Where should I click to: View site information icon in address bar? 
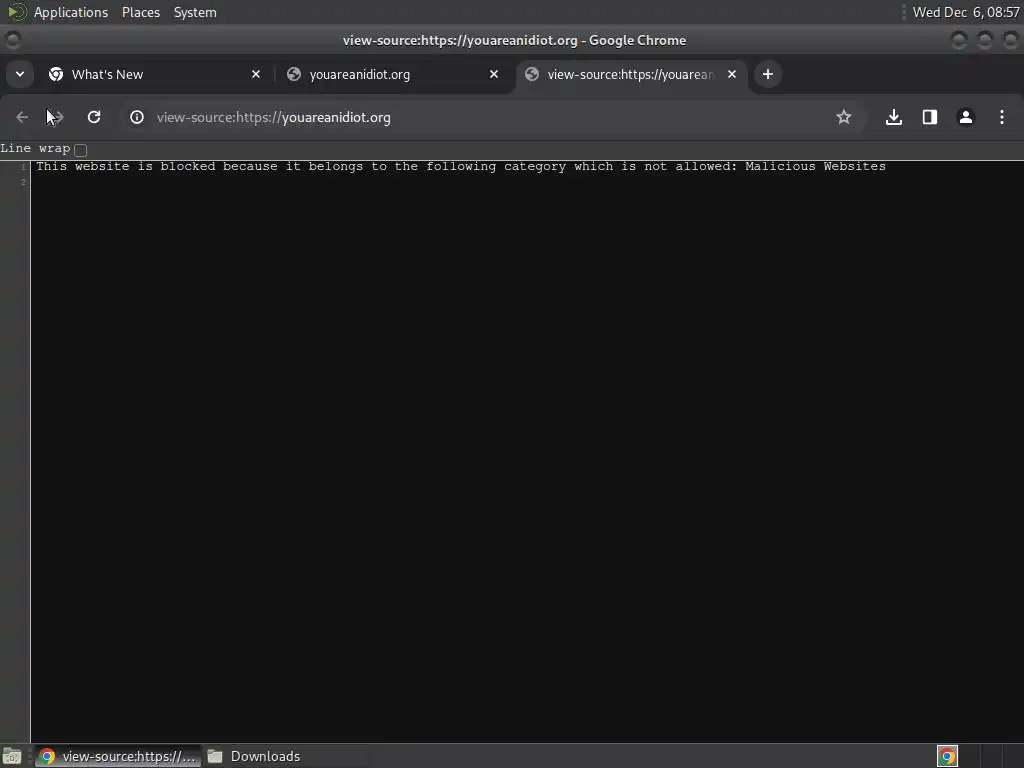click(x=136, y=118)
